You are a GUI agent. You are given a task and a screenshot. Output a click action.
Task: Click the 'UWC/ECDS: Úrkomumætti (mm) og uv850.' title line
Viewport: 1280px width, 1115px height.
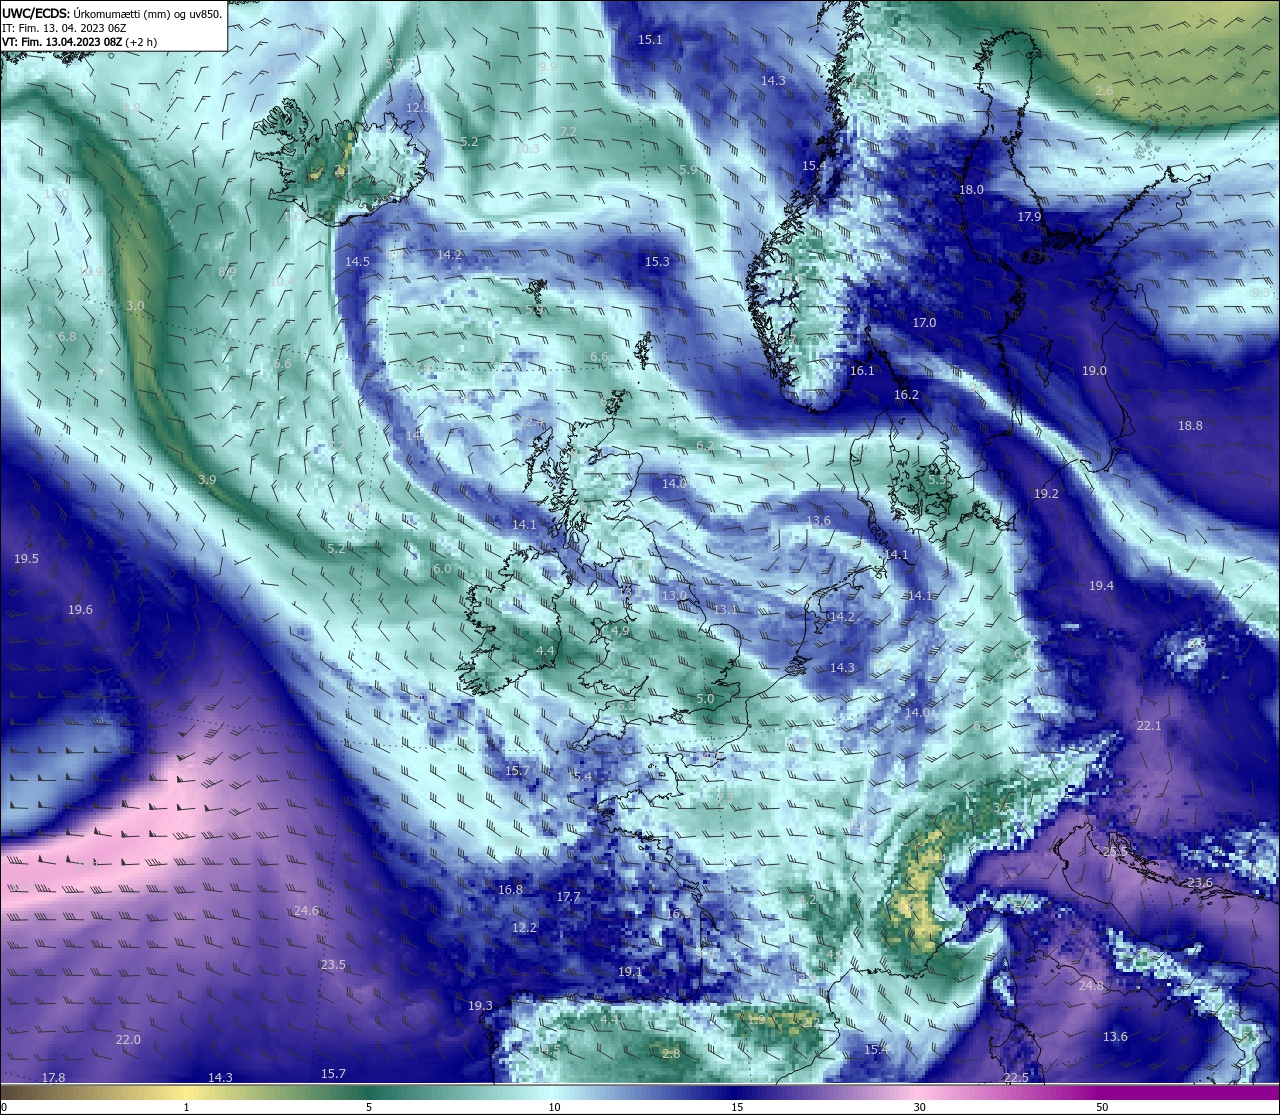(x=112, y=13)
